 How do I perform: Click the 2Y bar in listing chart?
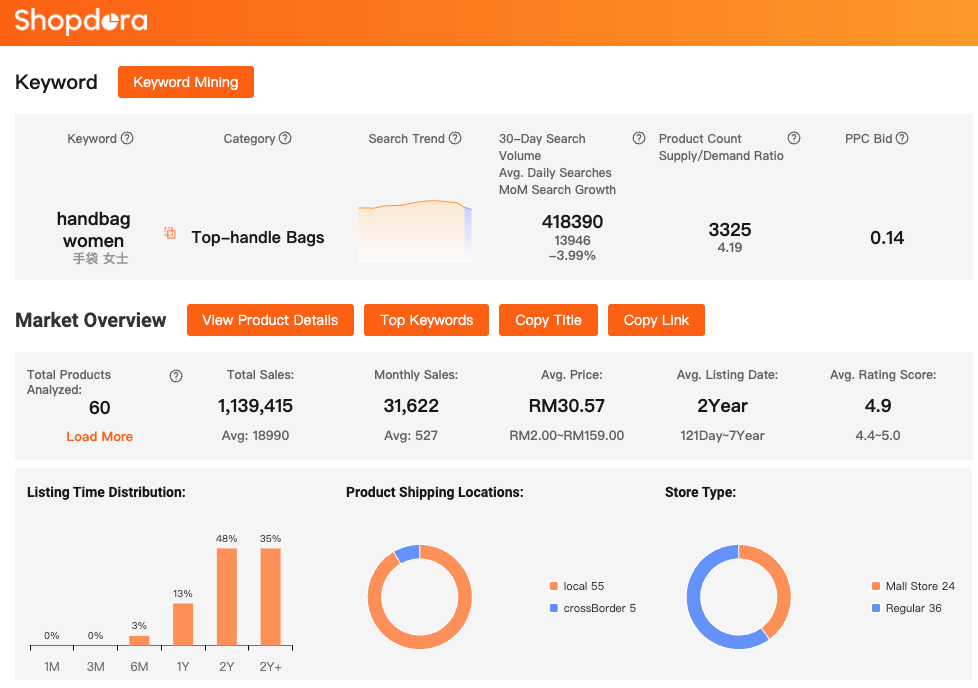click(x=227, y=596)
